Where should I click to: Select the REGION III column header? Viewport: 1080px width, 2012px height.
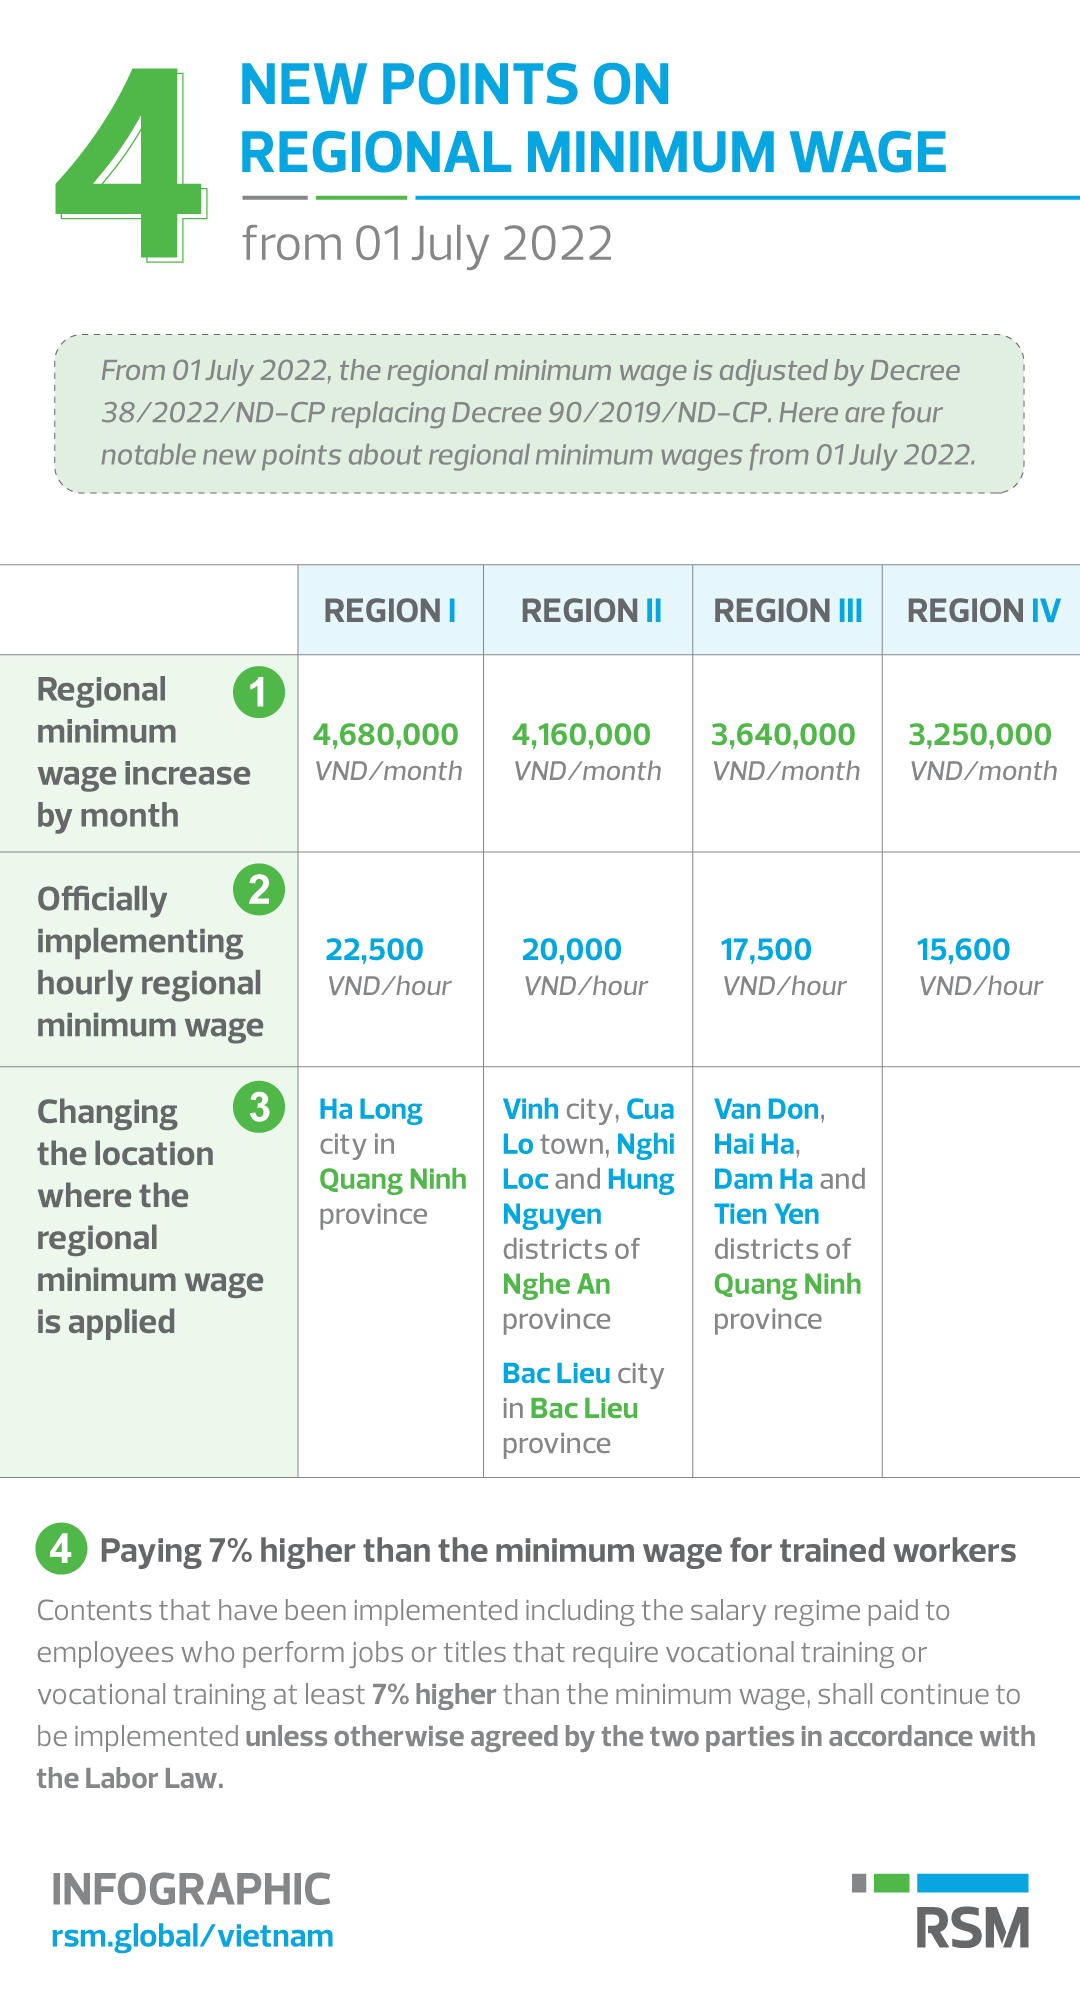coord(788,610)
